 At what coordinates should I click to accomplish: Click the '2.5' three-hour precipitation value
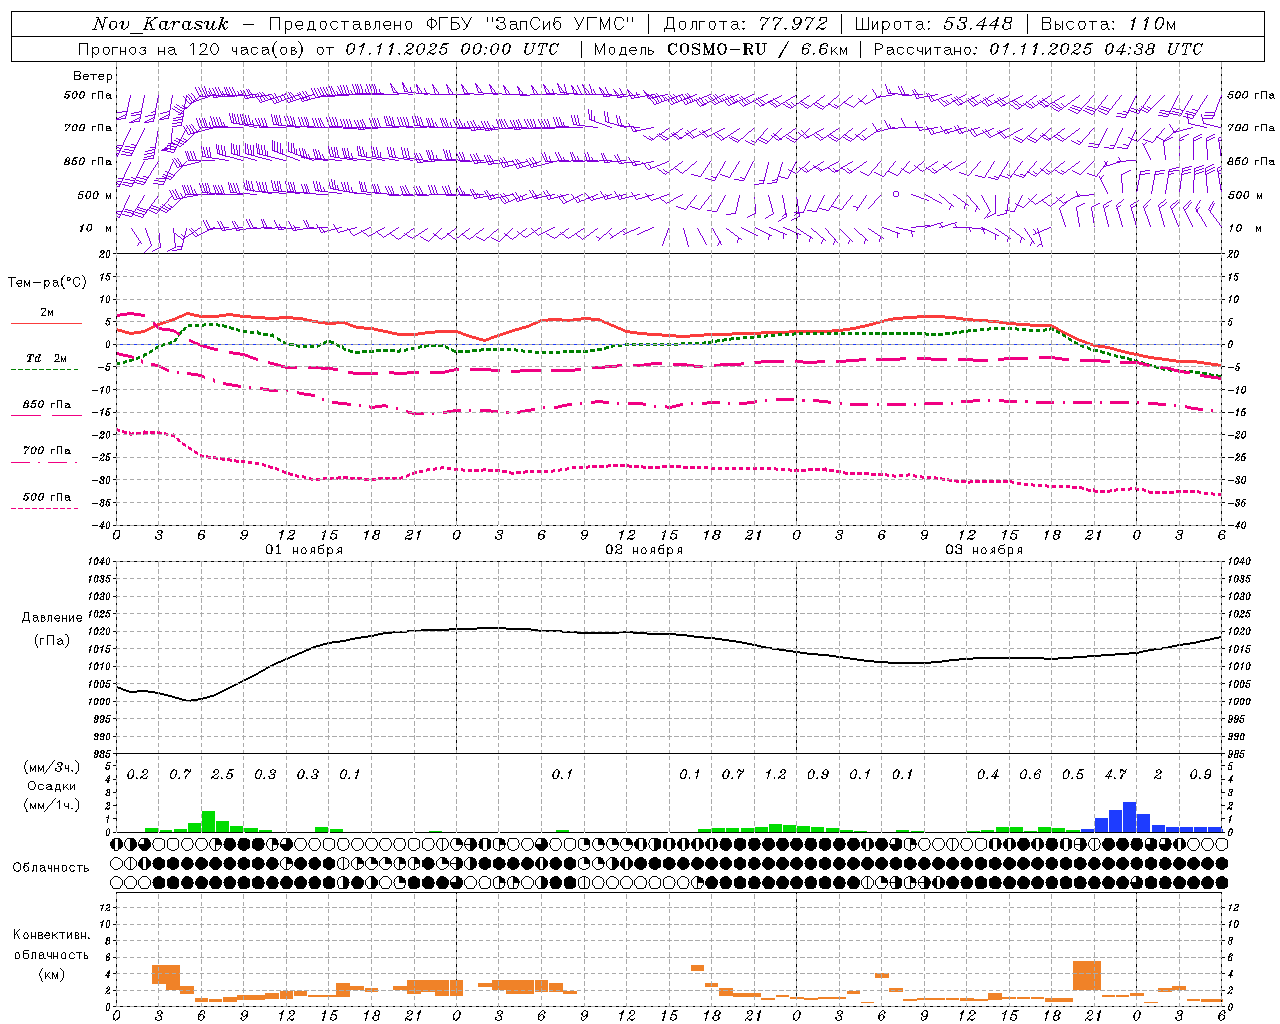pyautogui.click(x=223, y=774)
